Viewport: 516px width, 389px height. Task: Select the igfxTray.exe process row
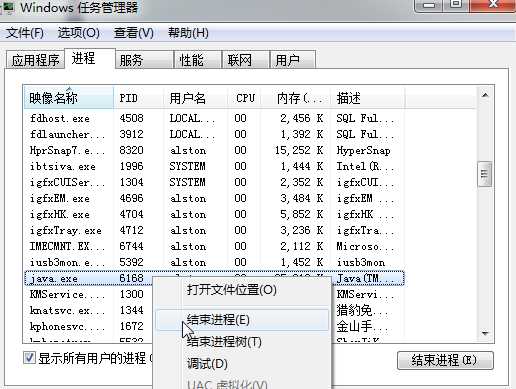click(214, 230)
